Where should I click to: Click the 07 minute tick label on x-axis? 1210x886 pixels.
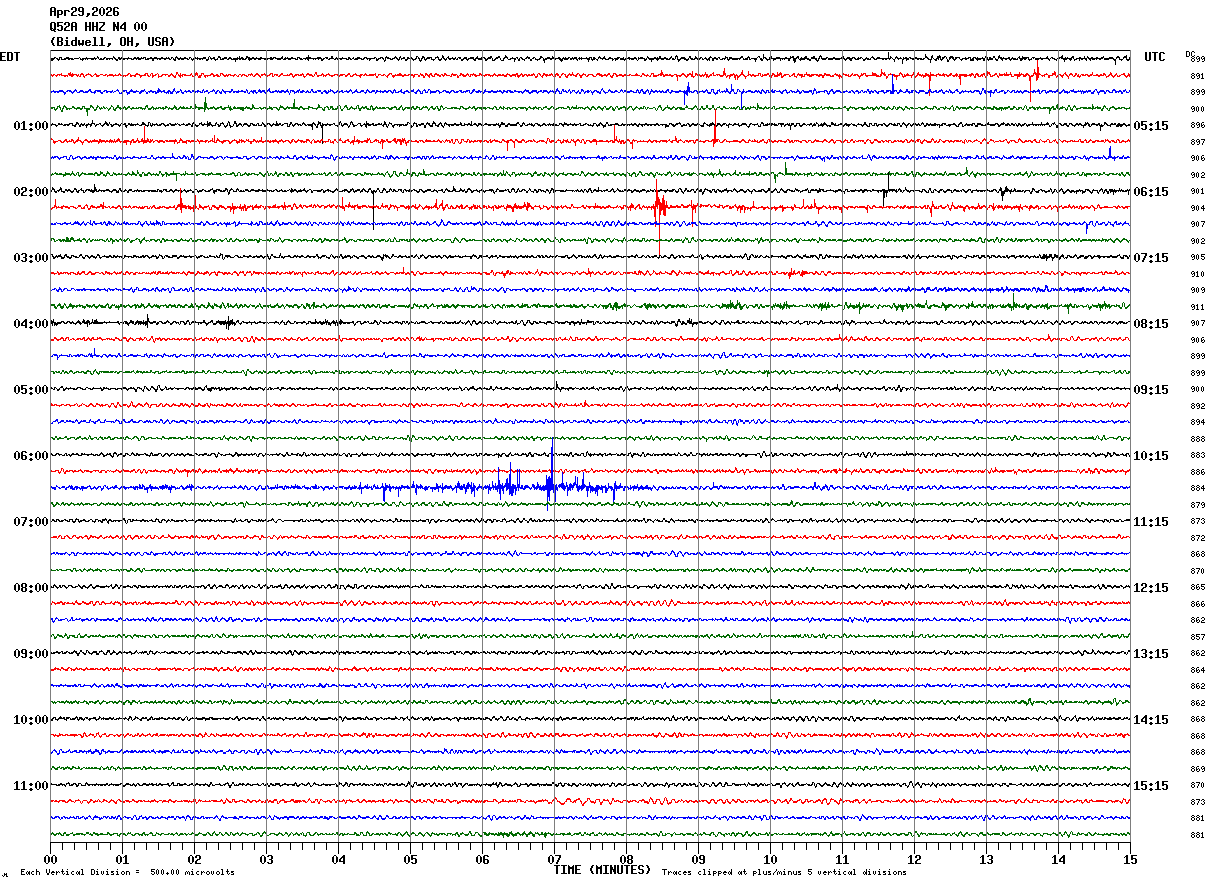click(x=554, y=860)
